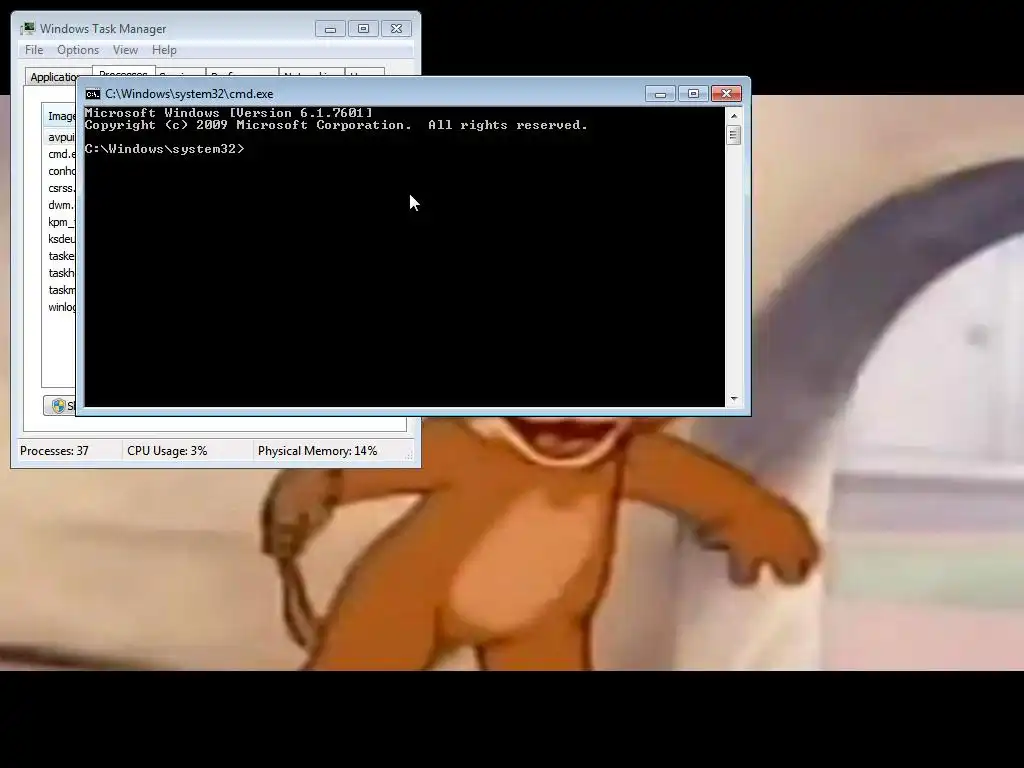Click the Physical Memory: 14% status entry
This screenshot has width=1024, height=768.
pos(317,451)
